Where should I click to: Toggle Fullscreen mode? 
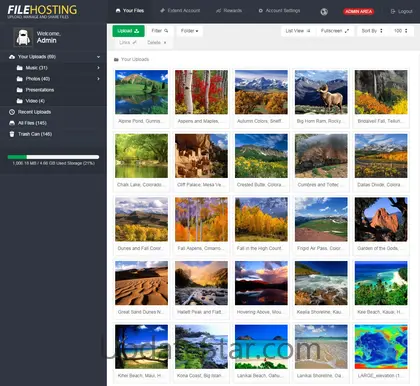(x=335, y=31)
